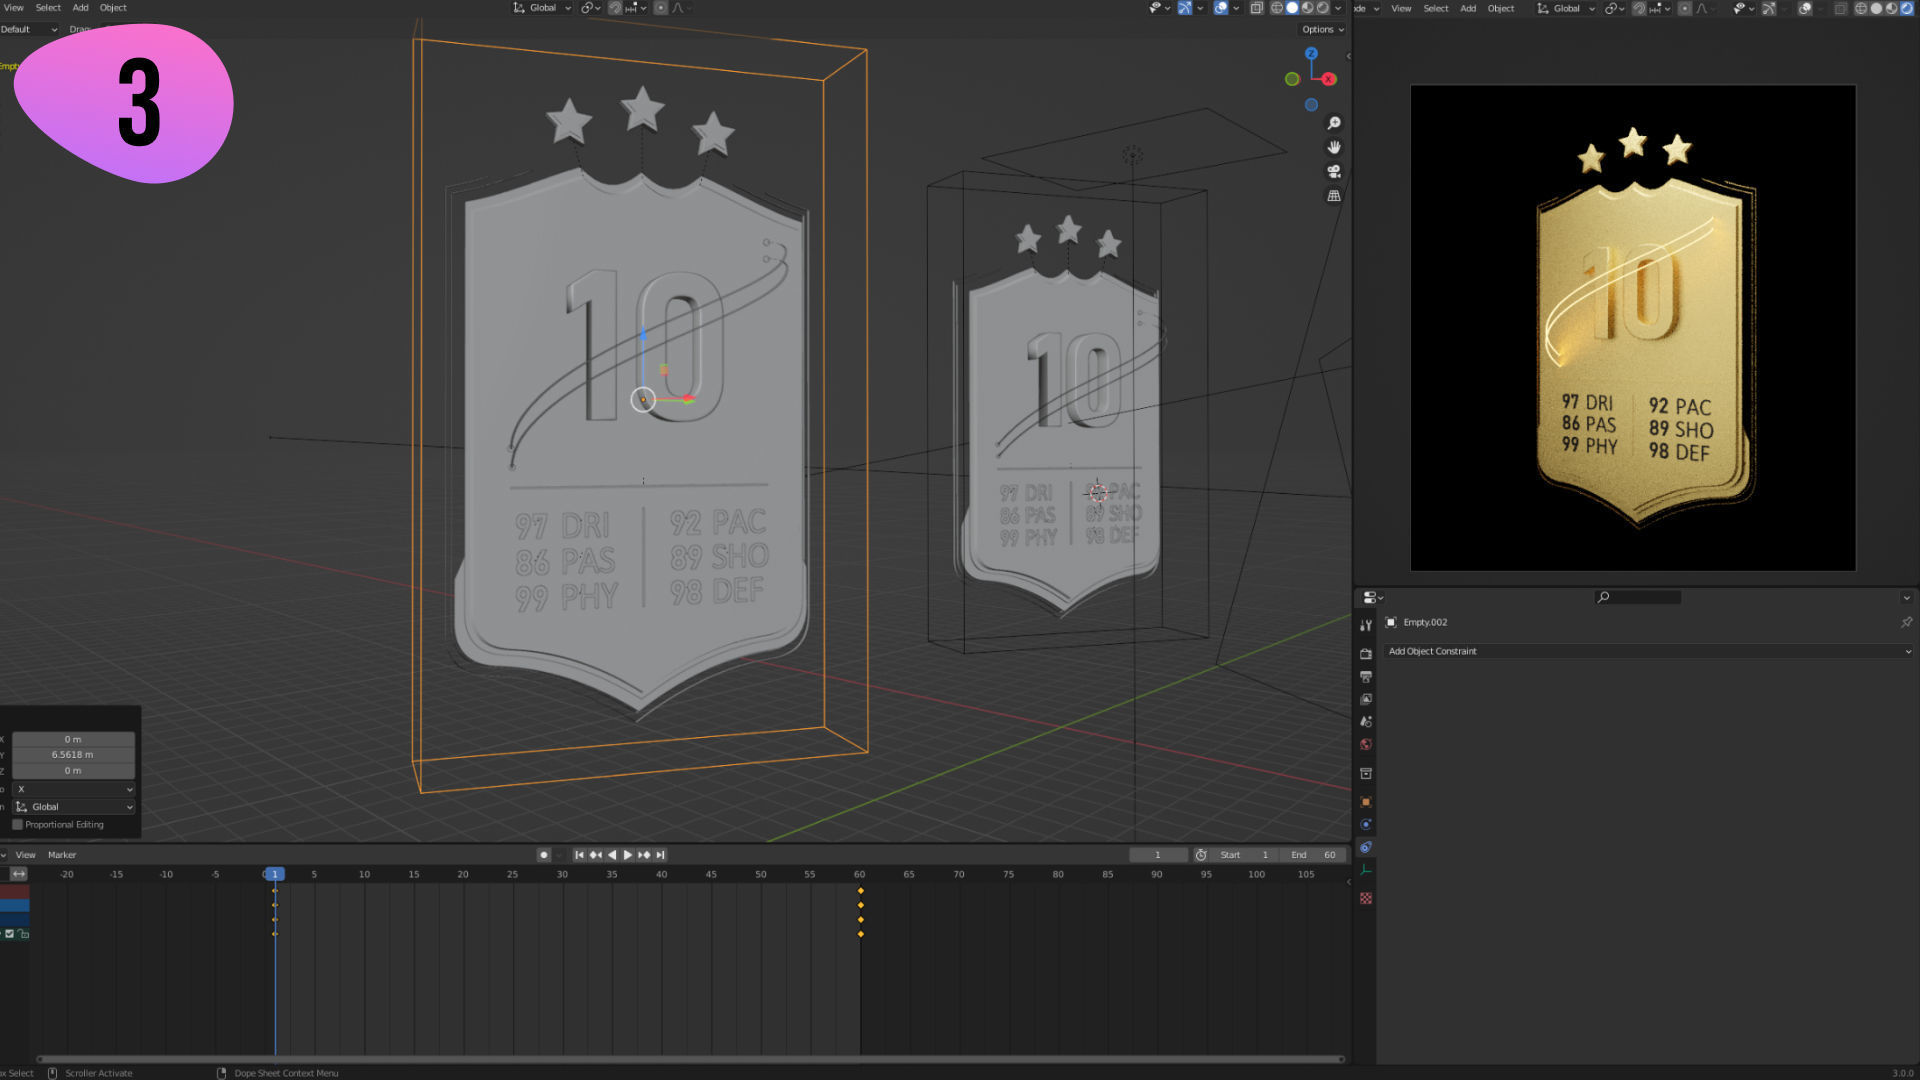Open the Object Constraints properties tab
This screenshot has height=1080, width=1920.
(x=1365, y=847)
